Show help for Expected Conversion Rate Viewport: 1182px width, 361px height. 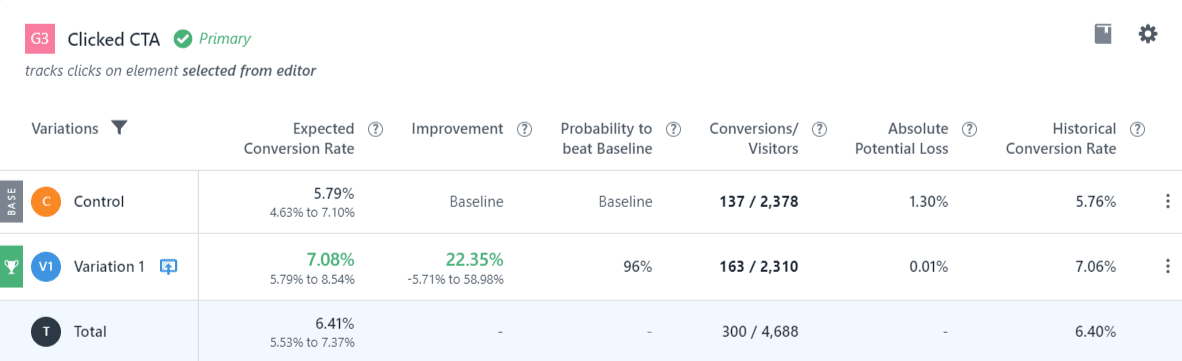point(375,129)
